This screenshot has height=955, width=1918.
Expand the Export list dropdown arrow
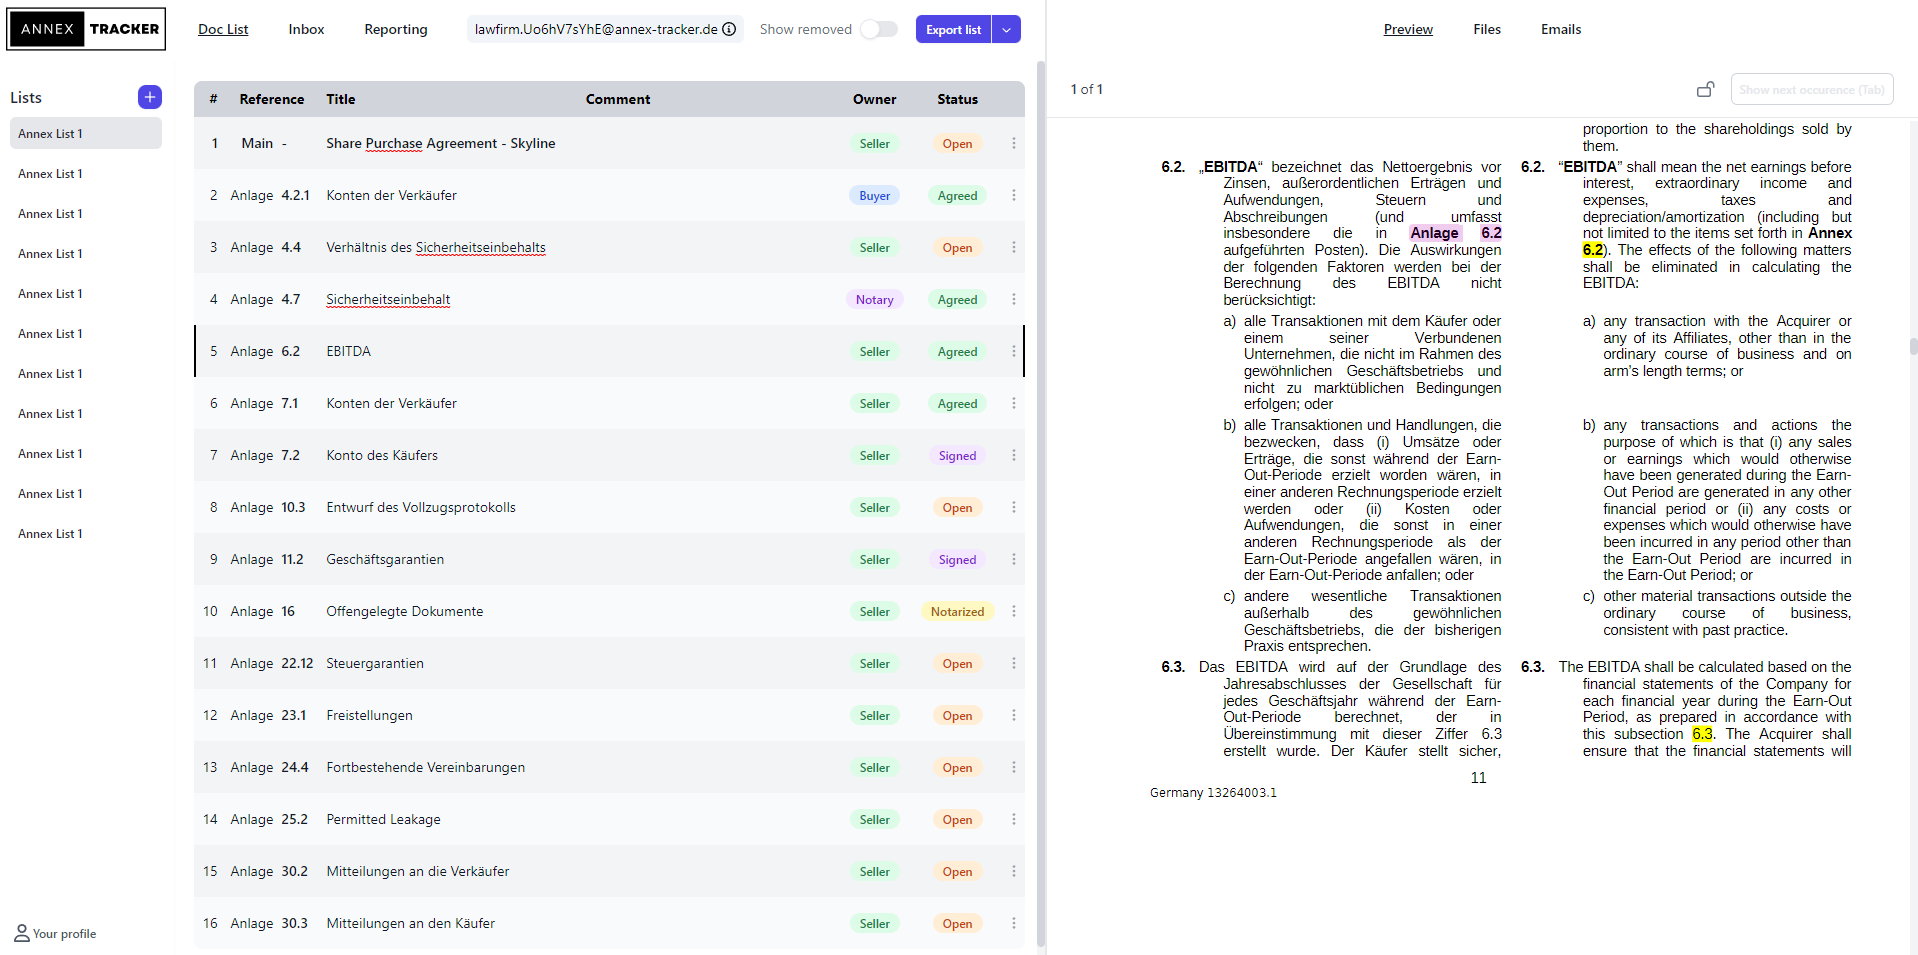[x=1006, y=29]
